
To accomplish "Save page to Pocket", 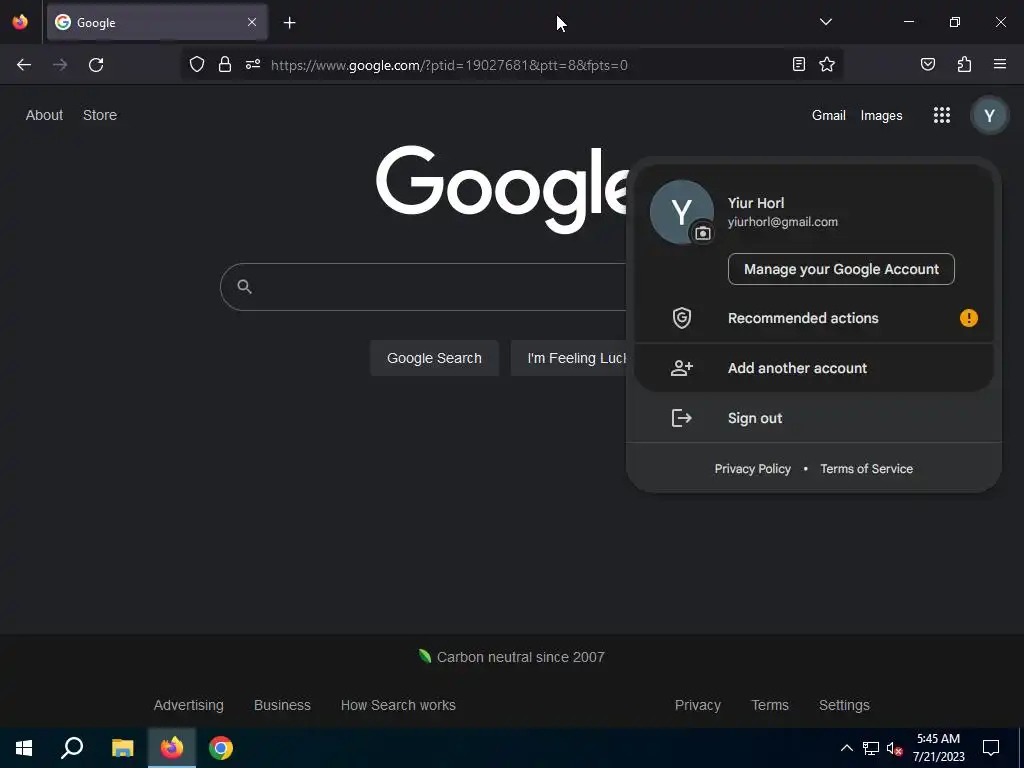I will 927,64.
